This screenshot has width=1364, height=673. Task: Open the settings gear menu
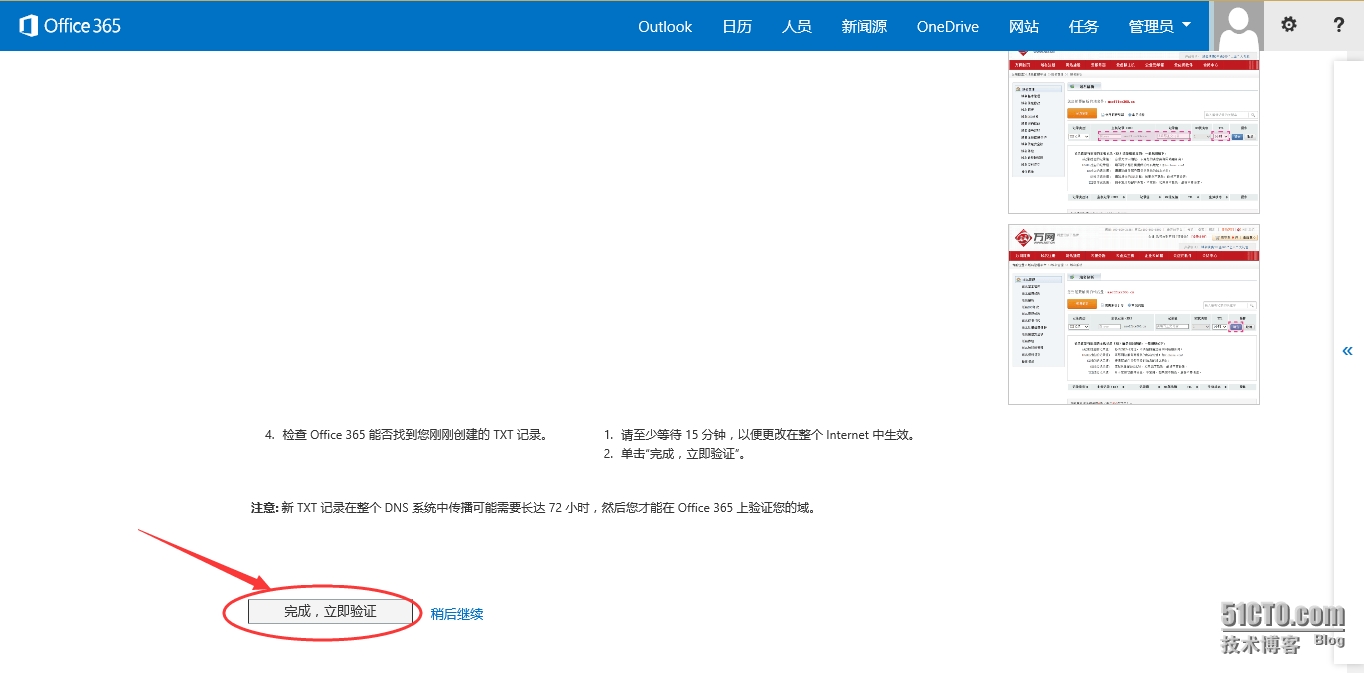(x=1289, y=26)
